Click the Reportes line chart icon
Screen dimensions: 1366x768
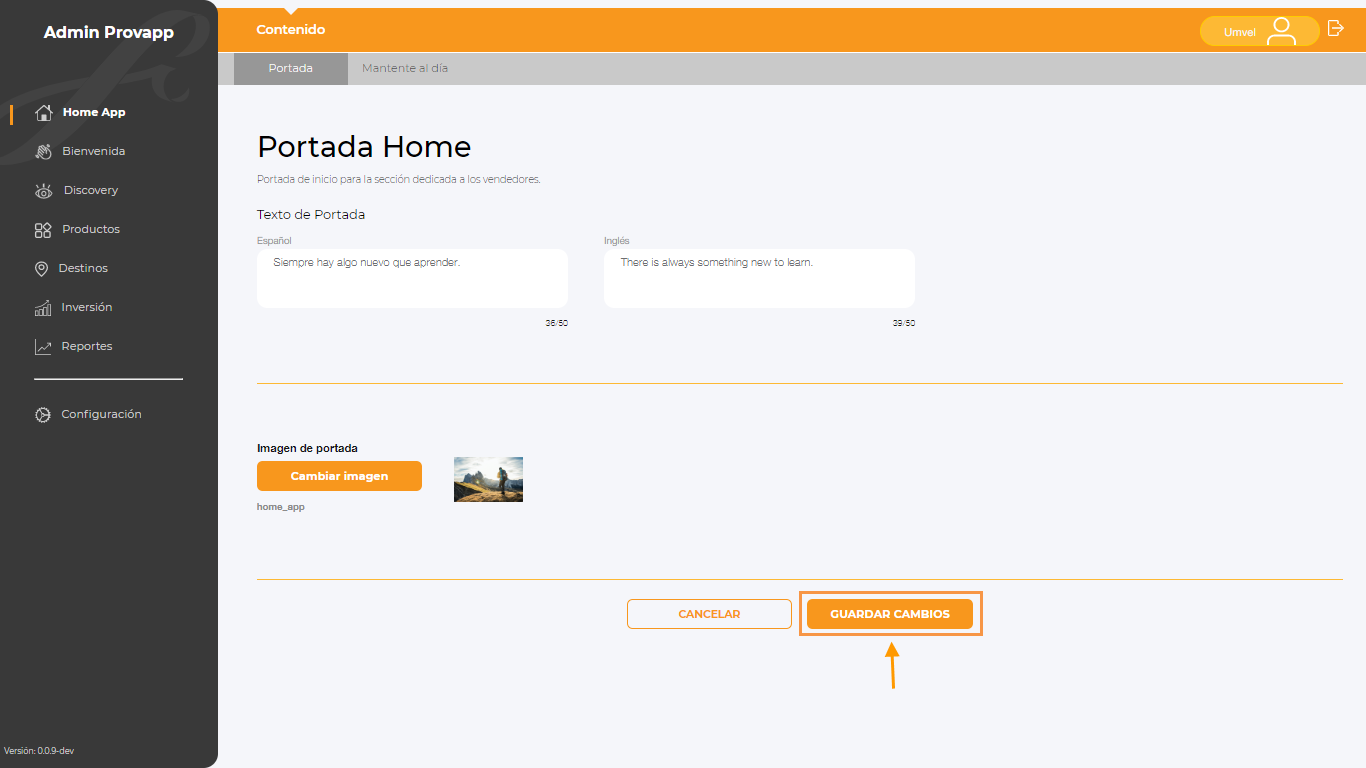(43, 346)
